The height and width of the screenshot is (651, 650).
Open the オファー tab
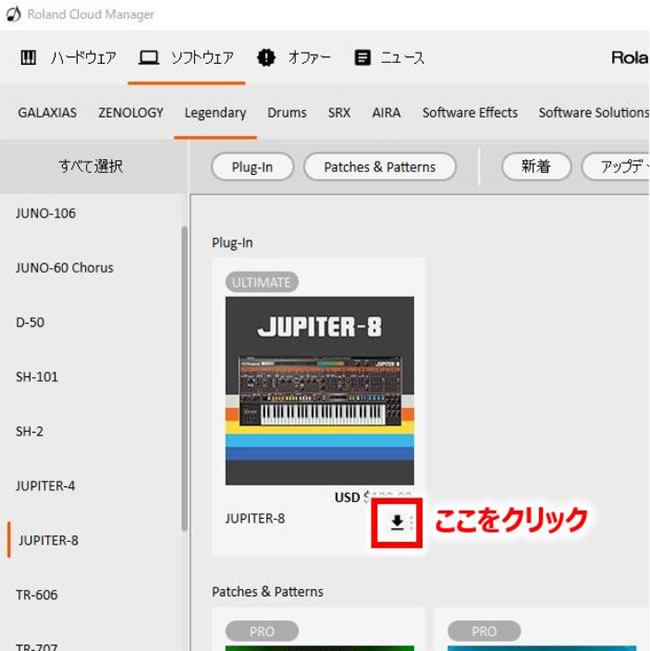coord(310,57)
